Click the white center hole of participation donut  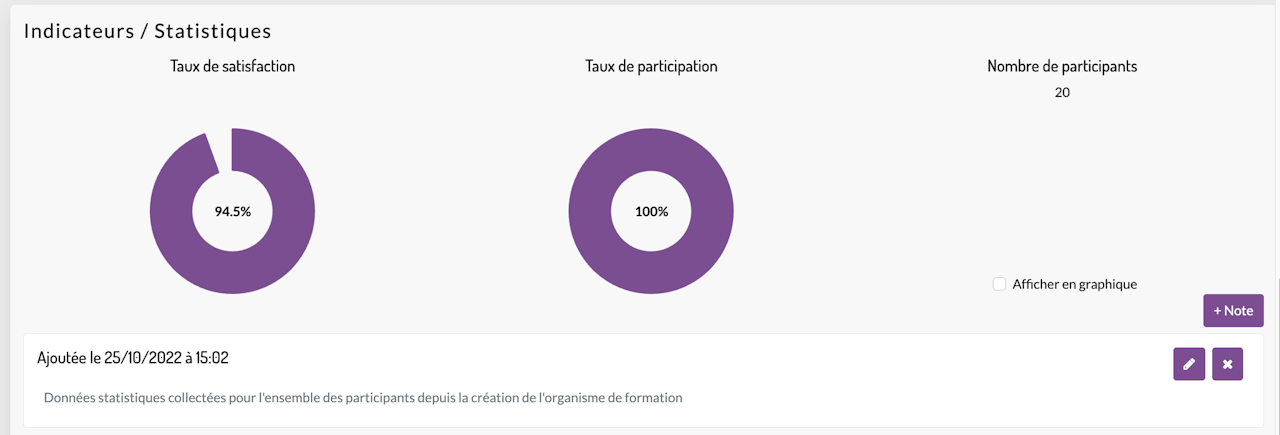[651, 190]
